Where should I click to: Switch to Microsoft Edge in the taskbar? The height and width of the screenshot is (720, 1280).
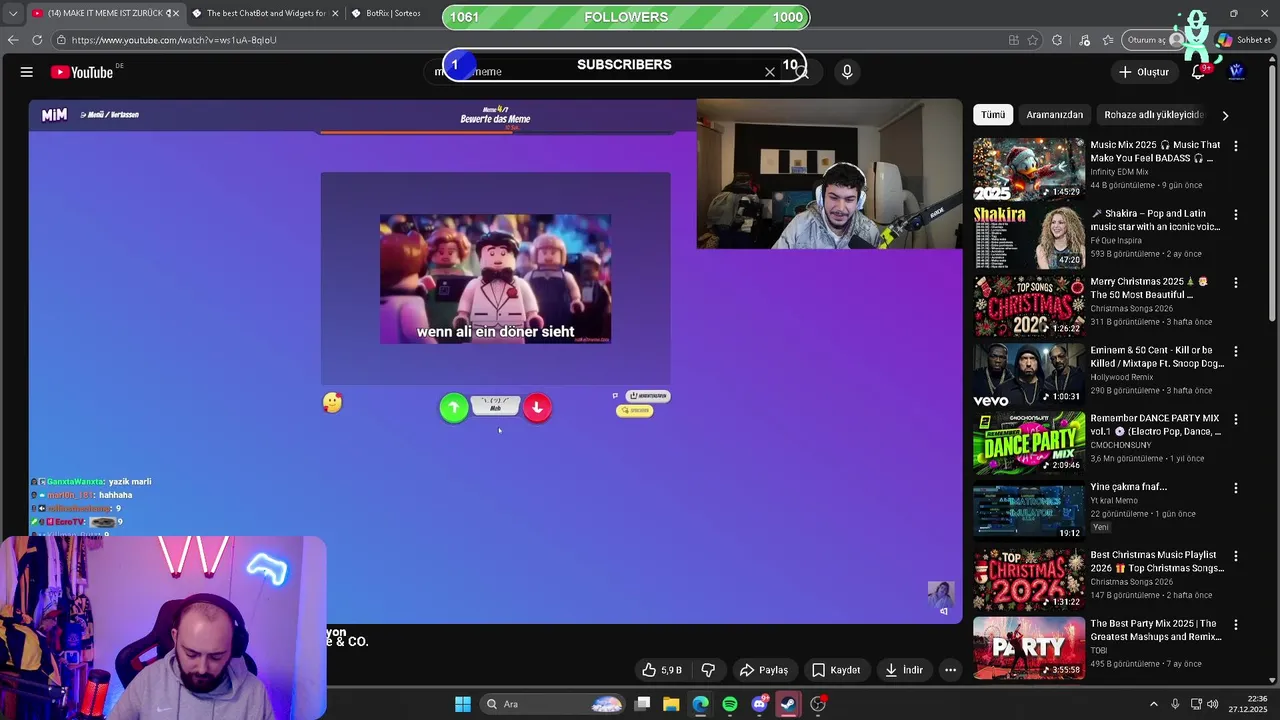click(x=701, y=704)
